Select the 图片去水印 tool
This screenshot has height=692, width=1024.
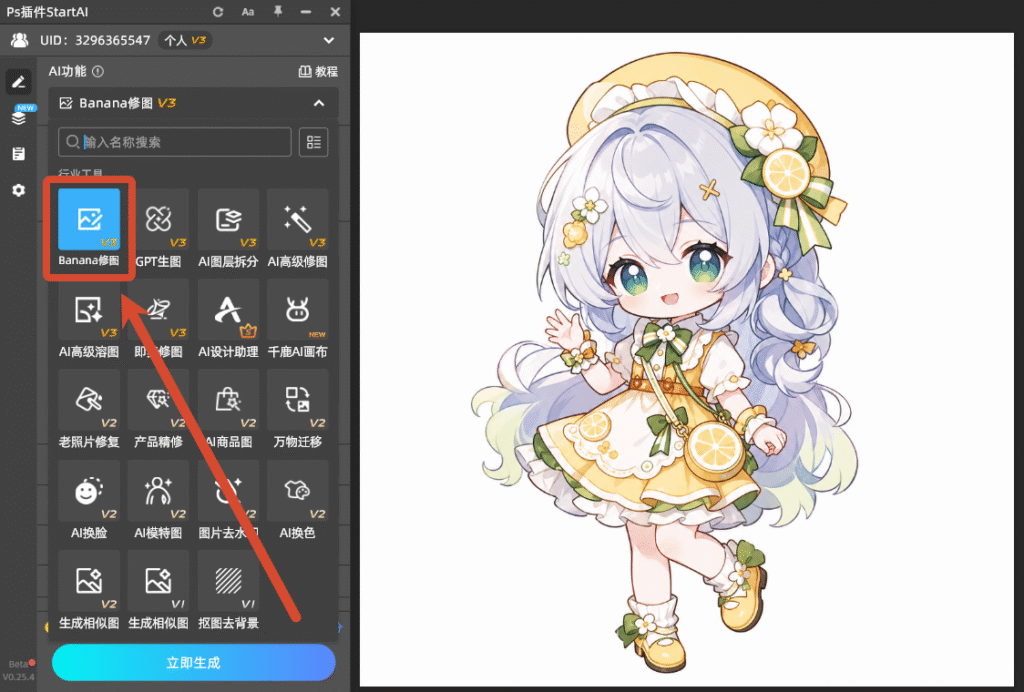(x=228, y=491)
